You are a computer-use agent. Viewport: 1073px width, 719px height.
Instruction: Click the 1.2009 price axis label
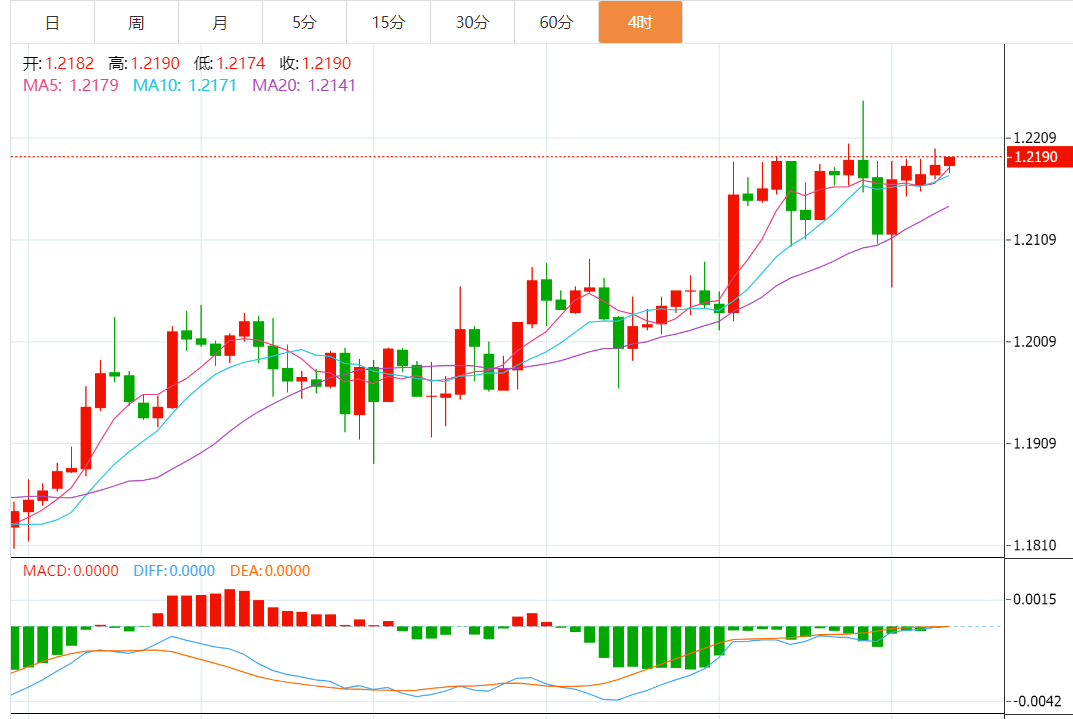point(1035,341)
